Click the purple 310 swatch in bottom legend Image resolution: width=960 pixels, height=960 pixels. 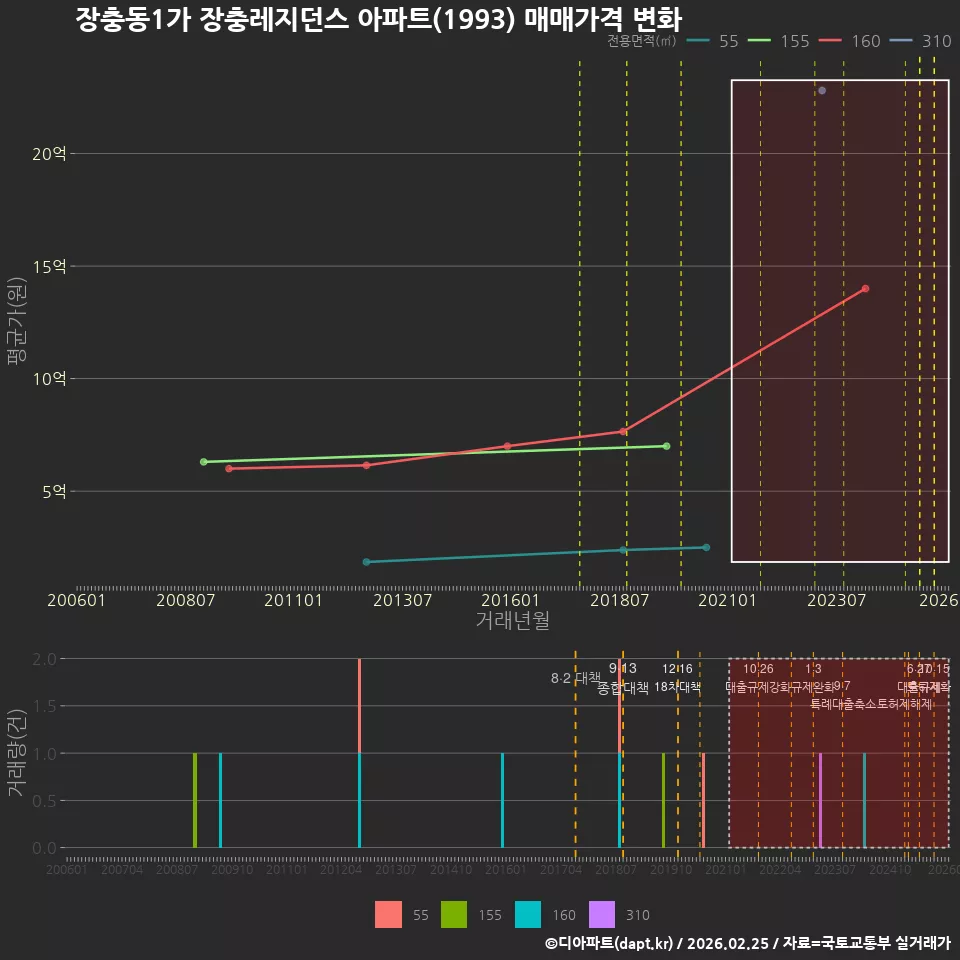[601, 915]
